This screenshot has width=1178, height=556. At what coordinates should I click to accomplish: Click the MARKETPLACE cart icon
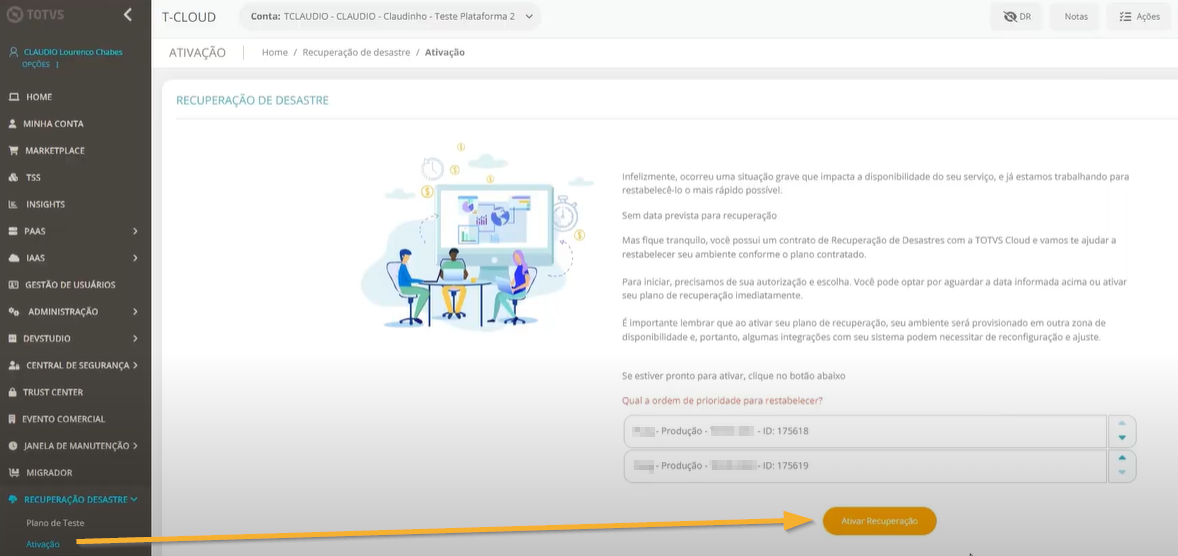(13, 150)
